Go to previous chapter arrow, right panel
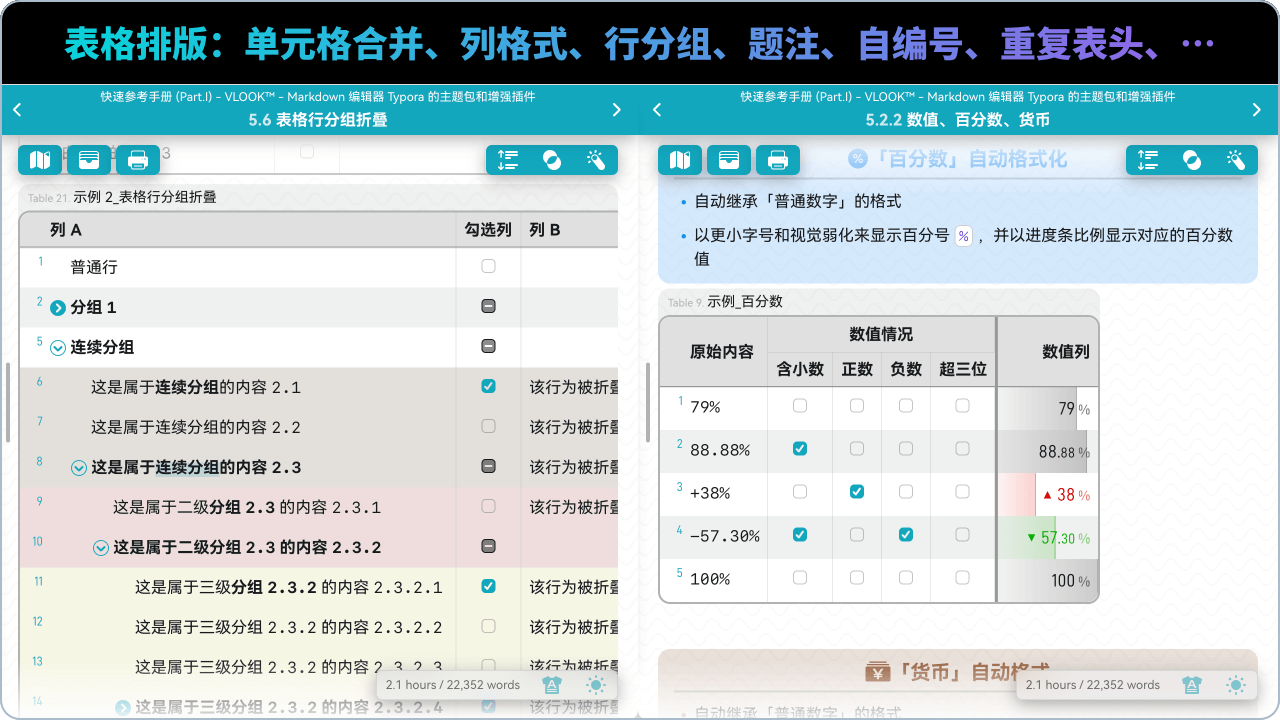Viewport: 1280px width, 720px height. 657,110
